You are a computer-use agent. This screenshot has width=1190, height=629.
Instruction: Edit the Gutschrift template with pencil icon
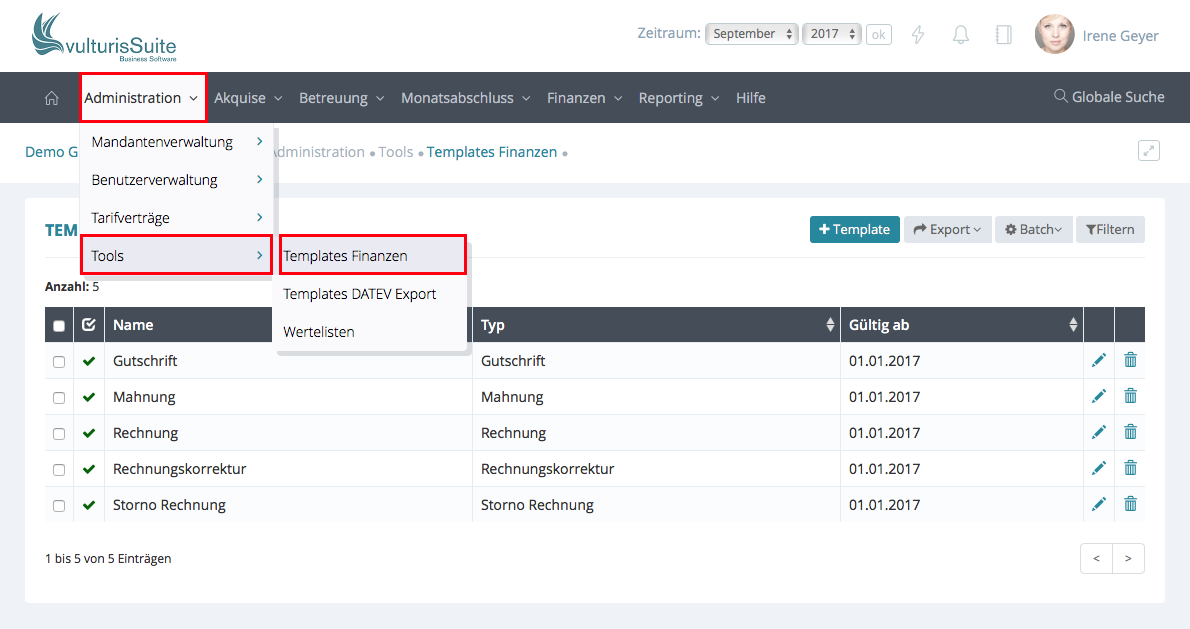1099,361
